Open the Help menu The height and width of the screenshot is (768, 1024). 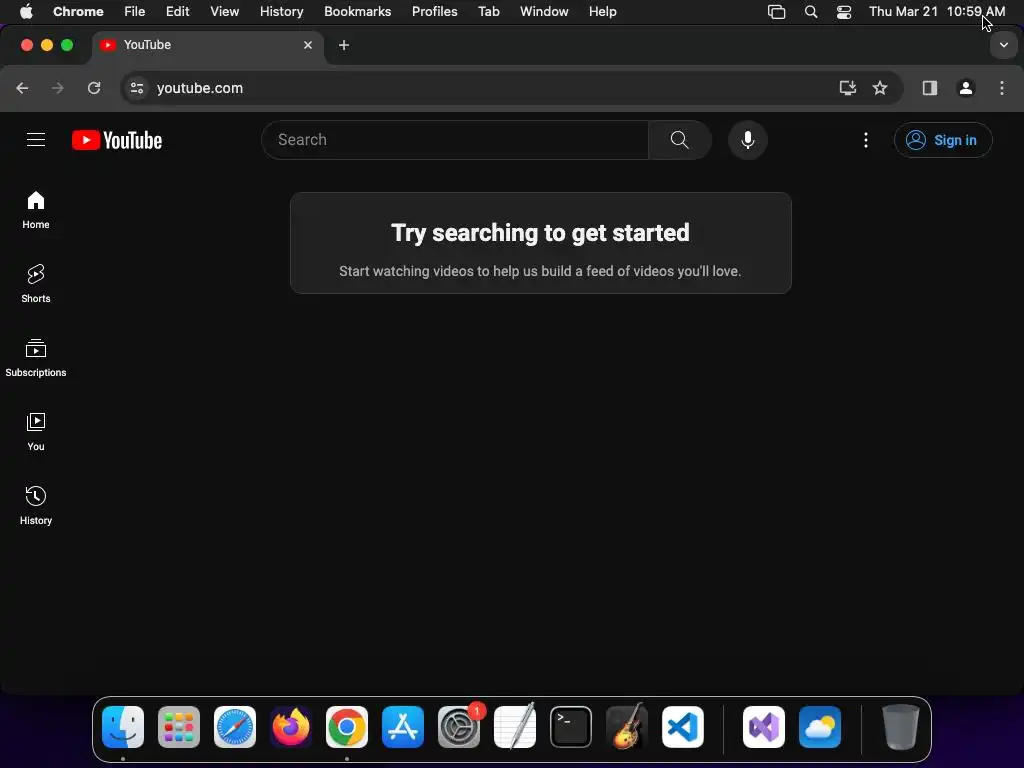click(x=603, y=12)
